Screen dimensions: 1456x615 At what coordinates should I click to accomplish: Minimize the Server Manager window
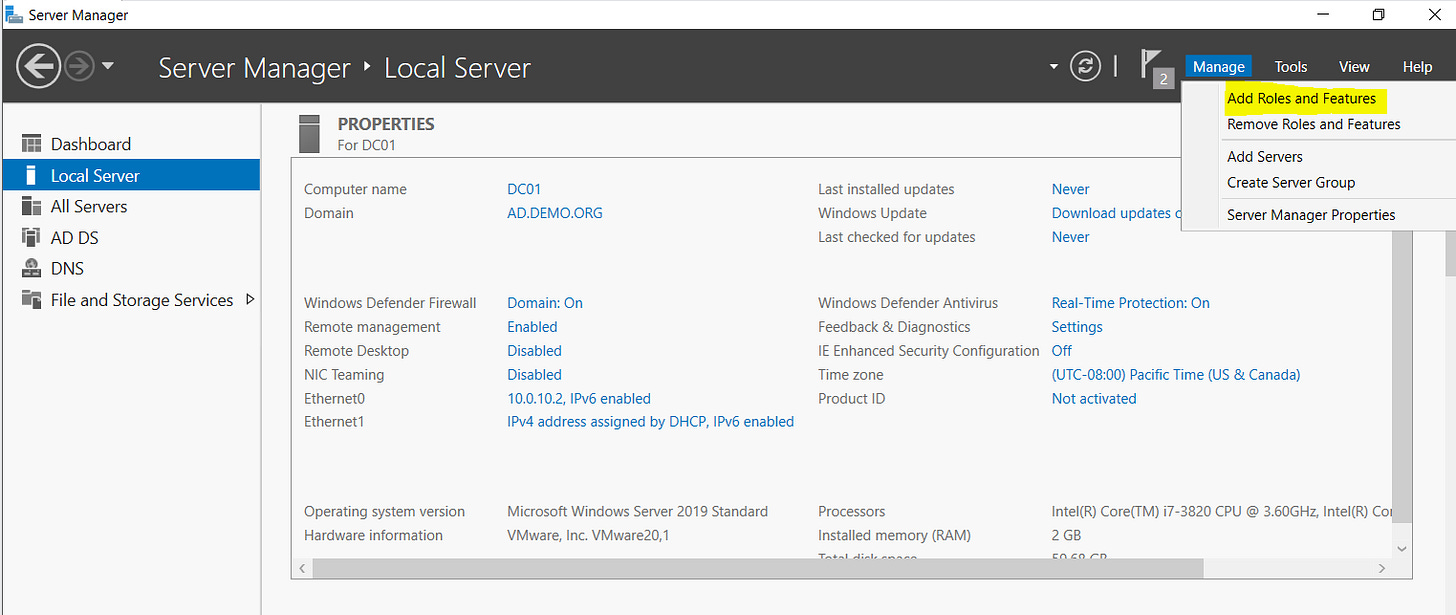[x=1322, y=15]
